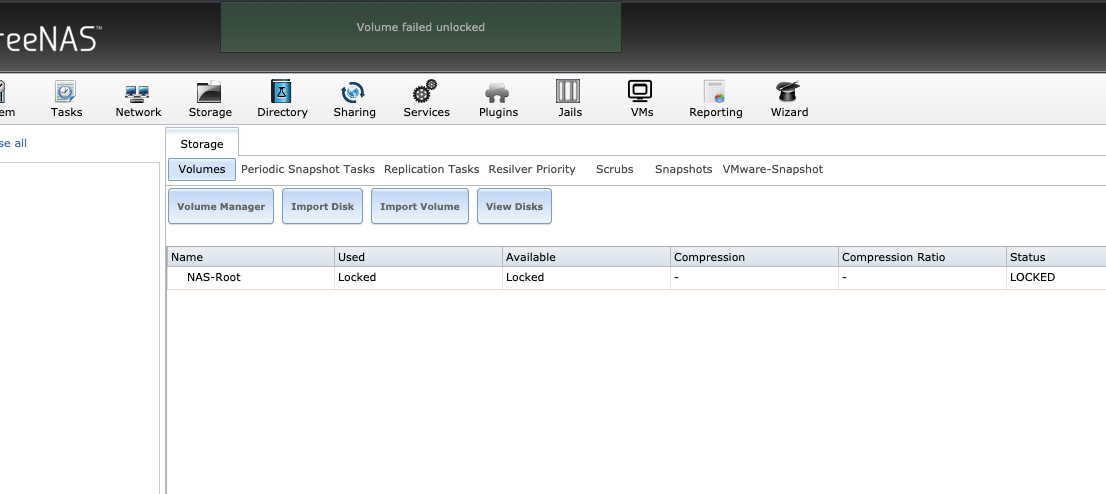Sort by the Compression column header
1106x494 pixels.
(754, 257)
